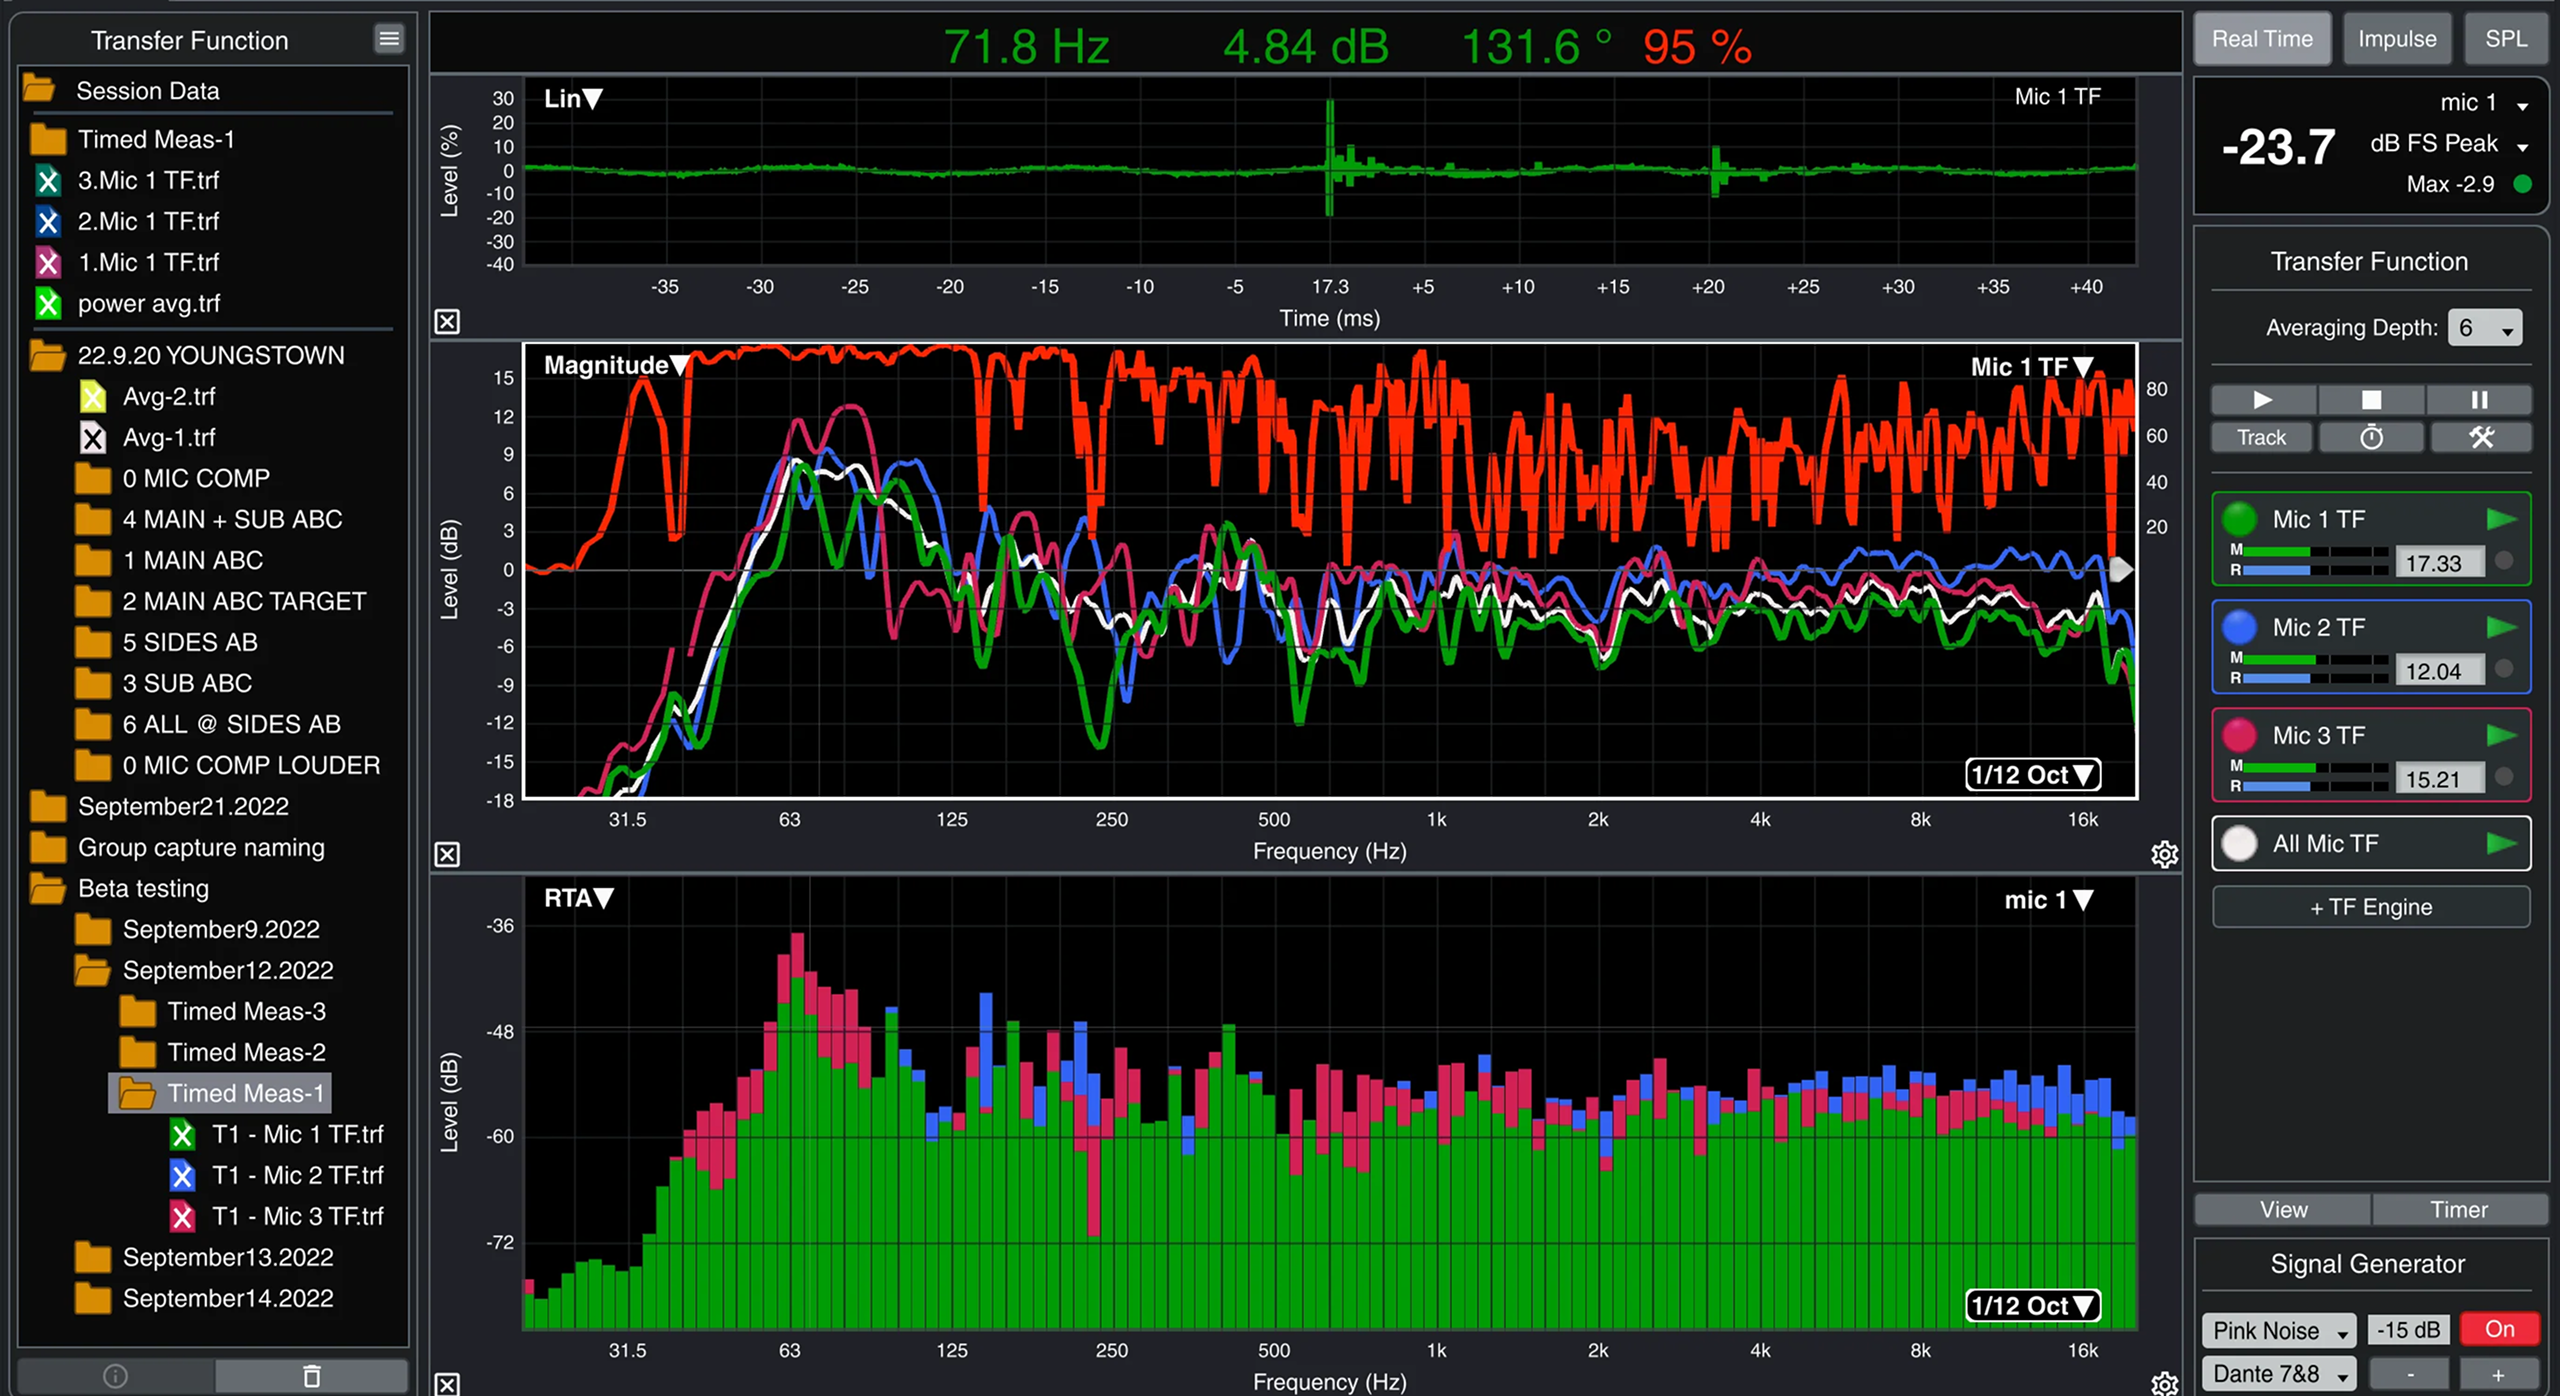Viewport: 2560px width, 1396px height.
Task: Click the Track button
Action: [2261, 437]
